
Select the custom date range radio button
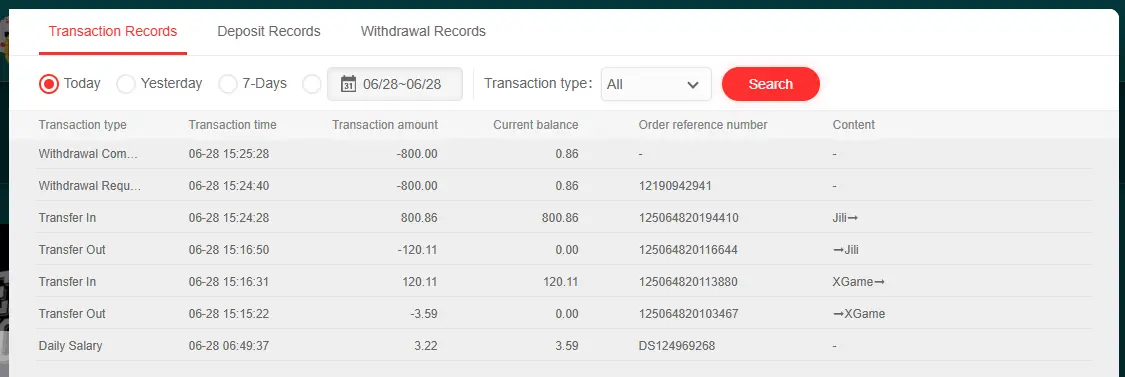[x=311, y=84]
